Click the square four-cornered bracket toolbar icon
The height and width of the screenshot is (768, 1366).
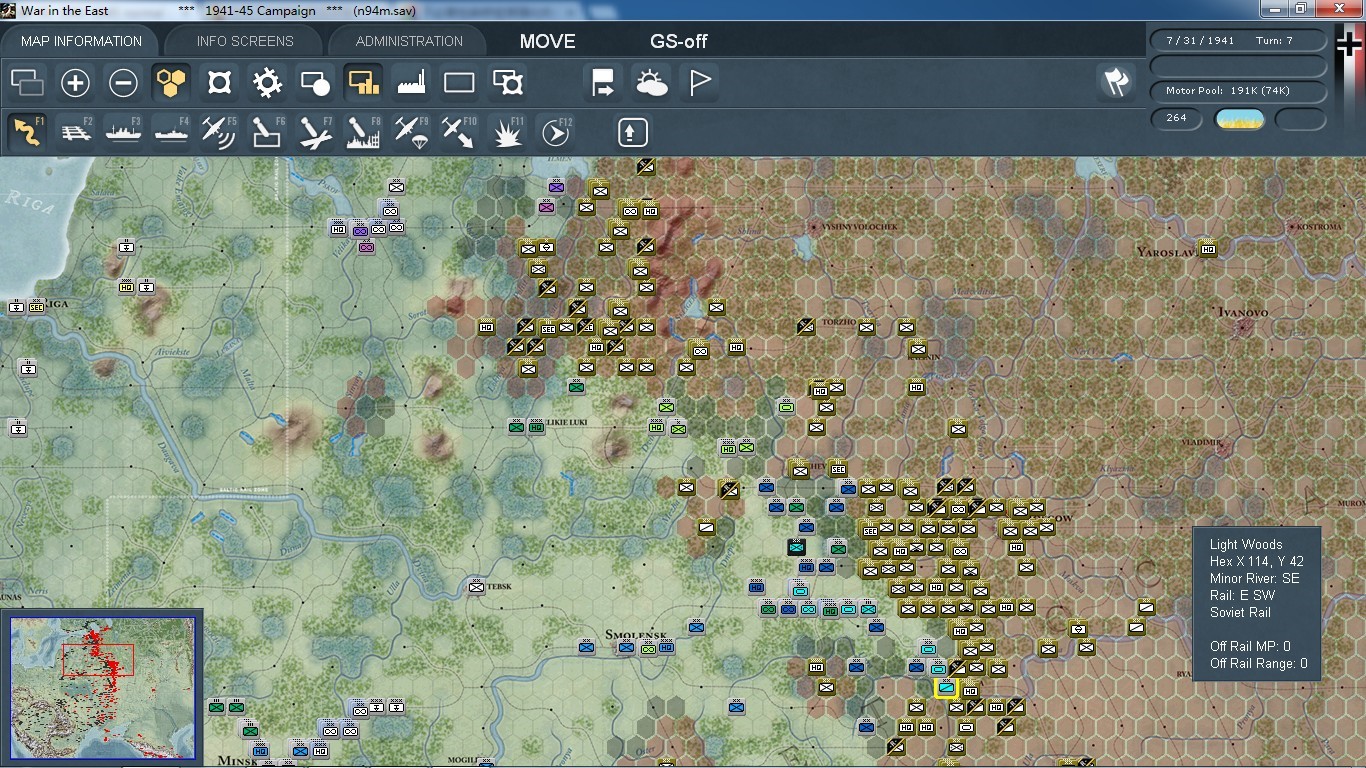point(219,82)
